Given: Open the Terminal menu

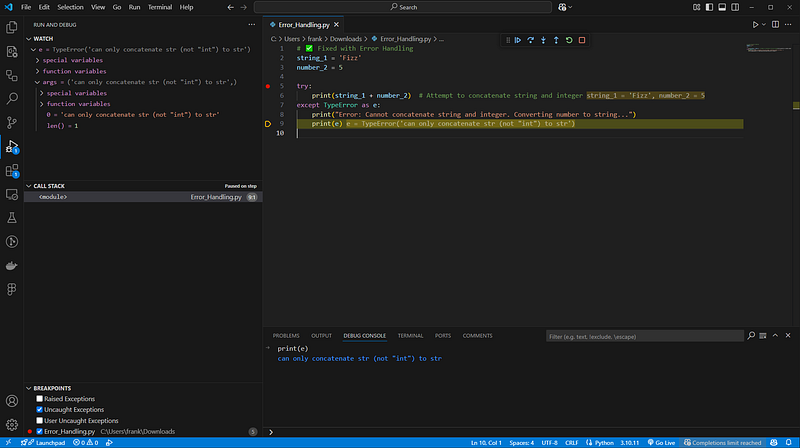Looking at the screenshot, I should coord(160,7).
